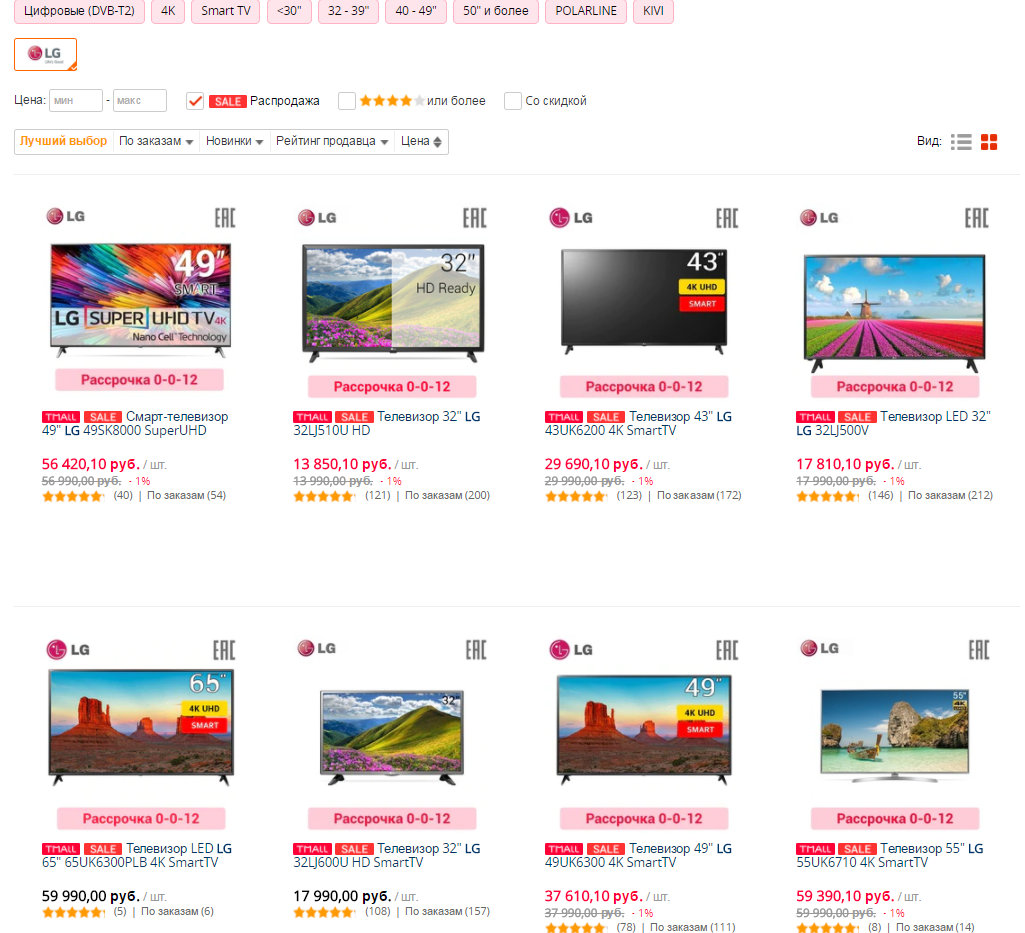The width and height of the screenshot is (1025, 933).
Task: Open Телевизор 55" LG 55UK6710 link
Action: (890, 855)
